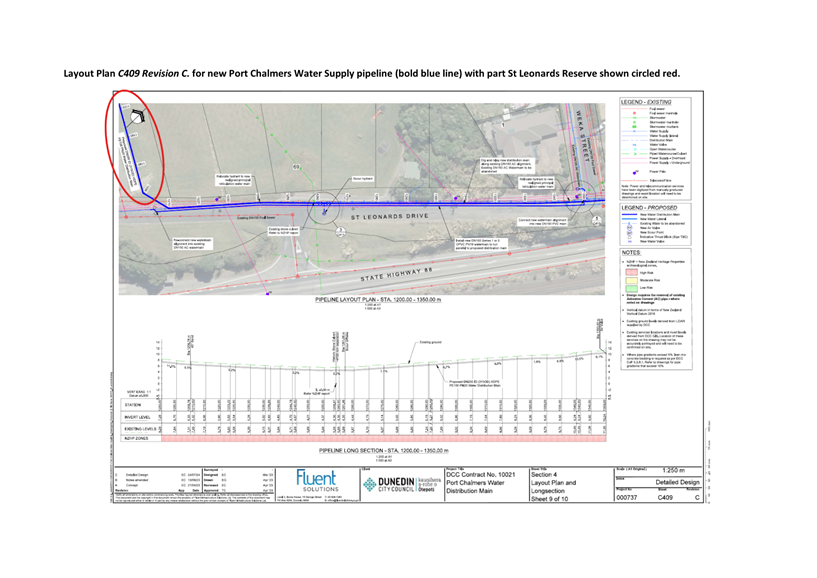The image size is (817, 578).
Task: Click the 'Existing ground' long section label
Action: [x=430, y=342]
